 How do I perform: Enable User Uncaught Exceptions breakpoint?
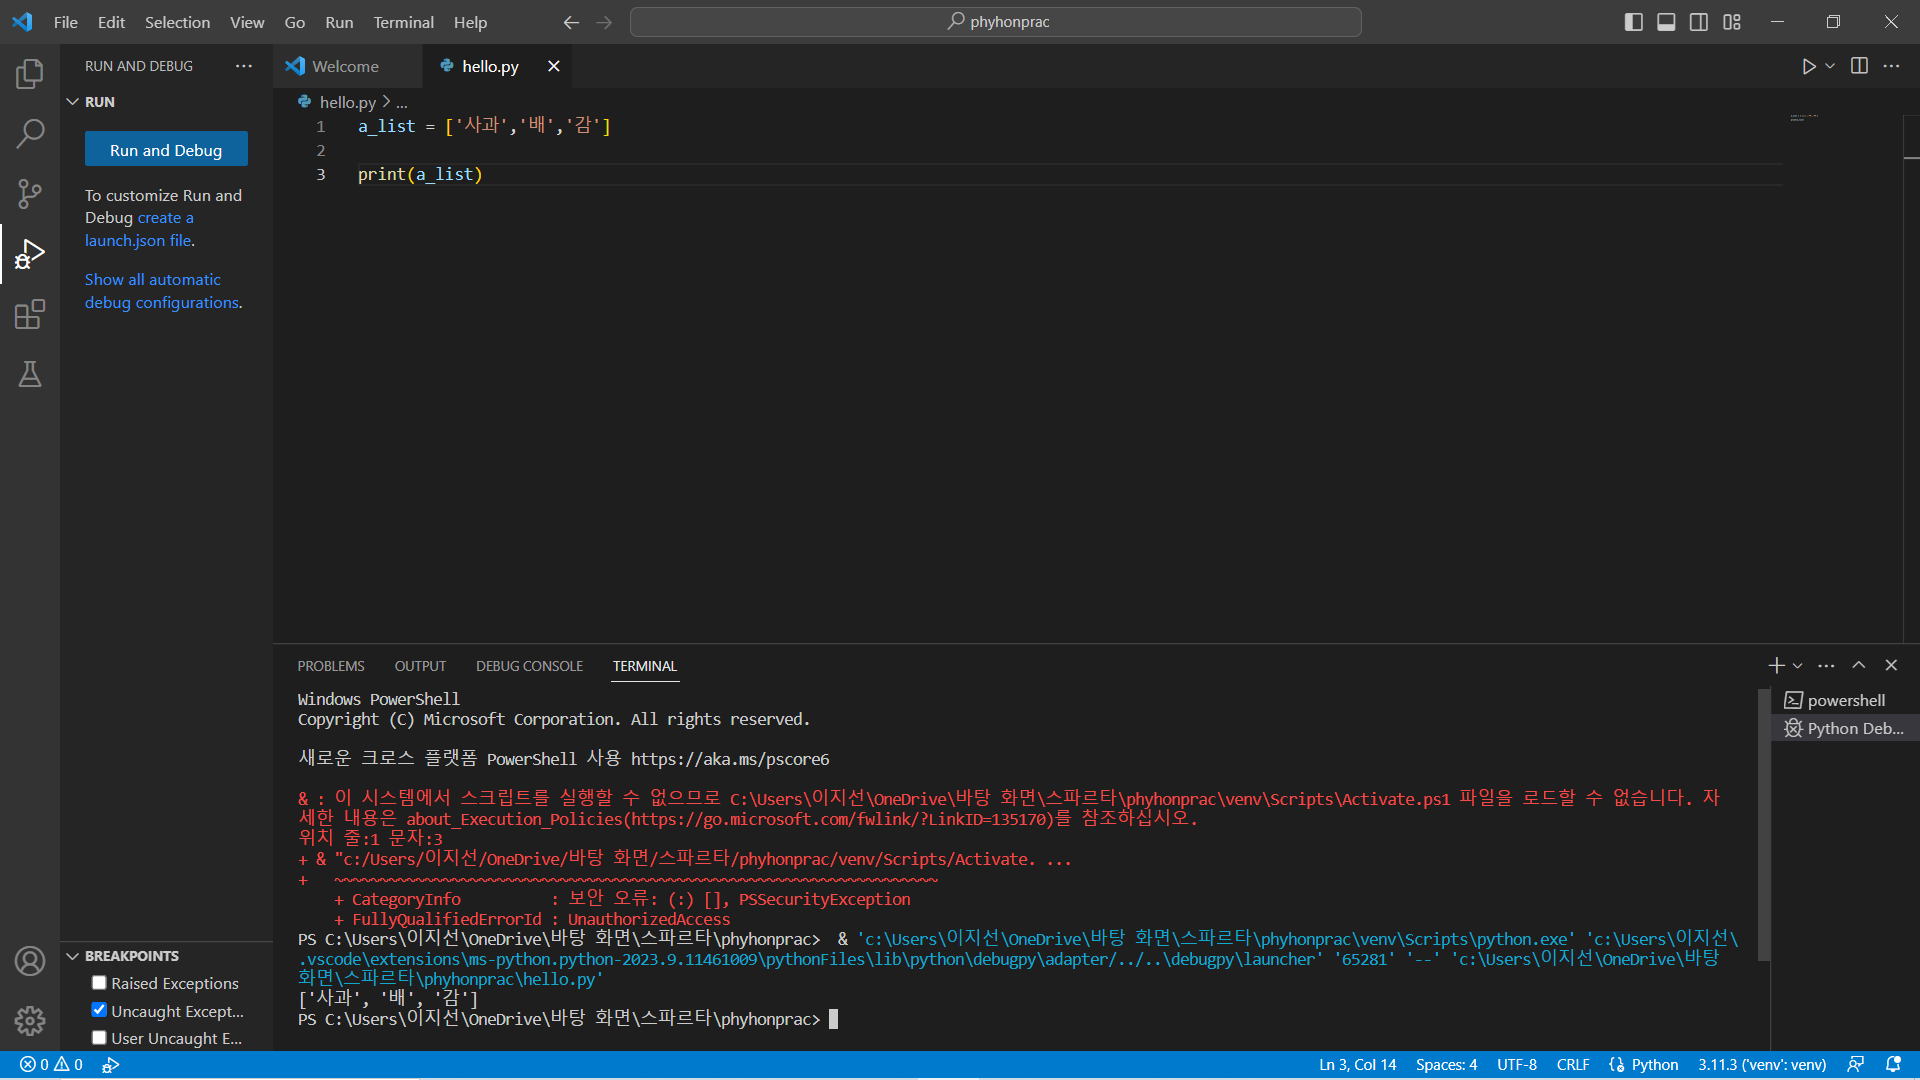tap(99, 1038)
